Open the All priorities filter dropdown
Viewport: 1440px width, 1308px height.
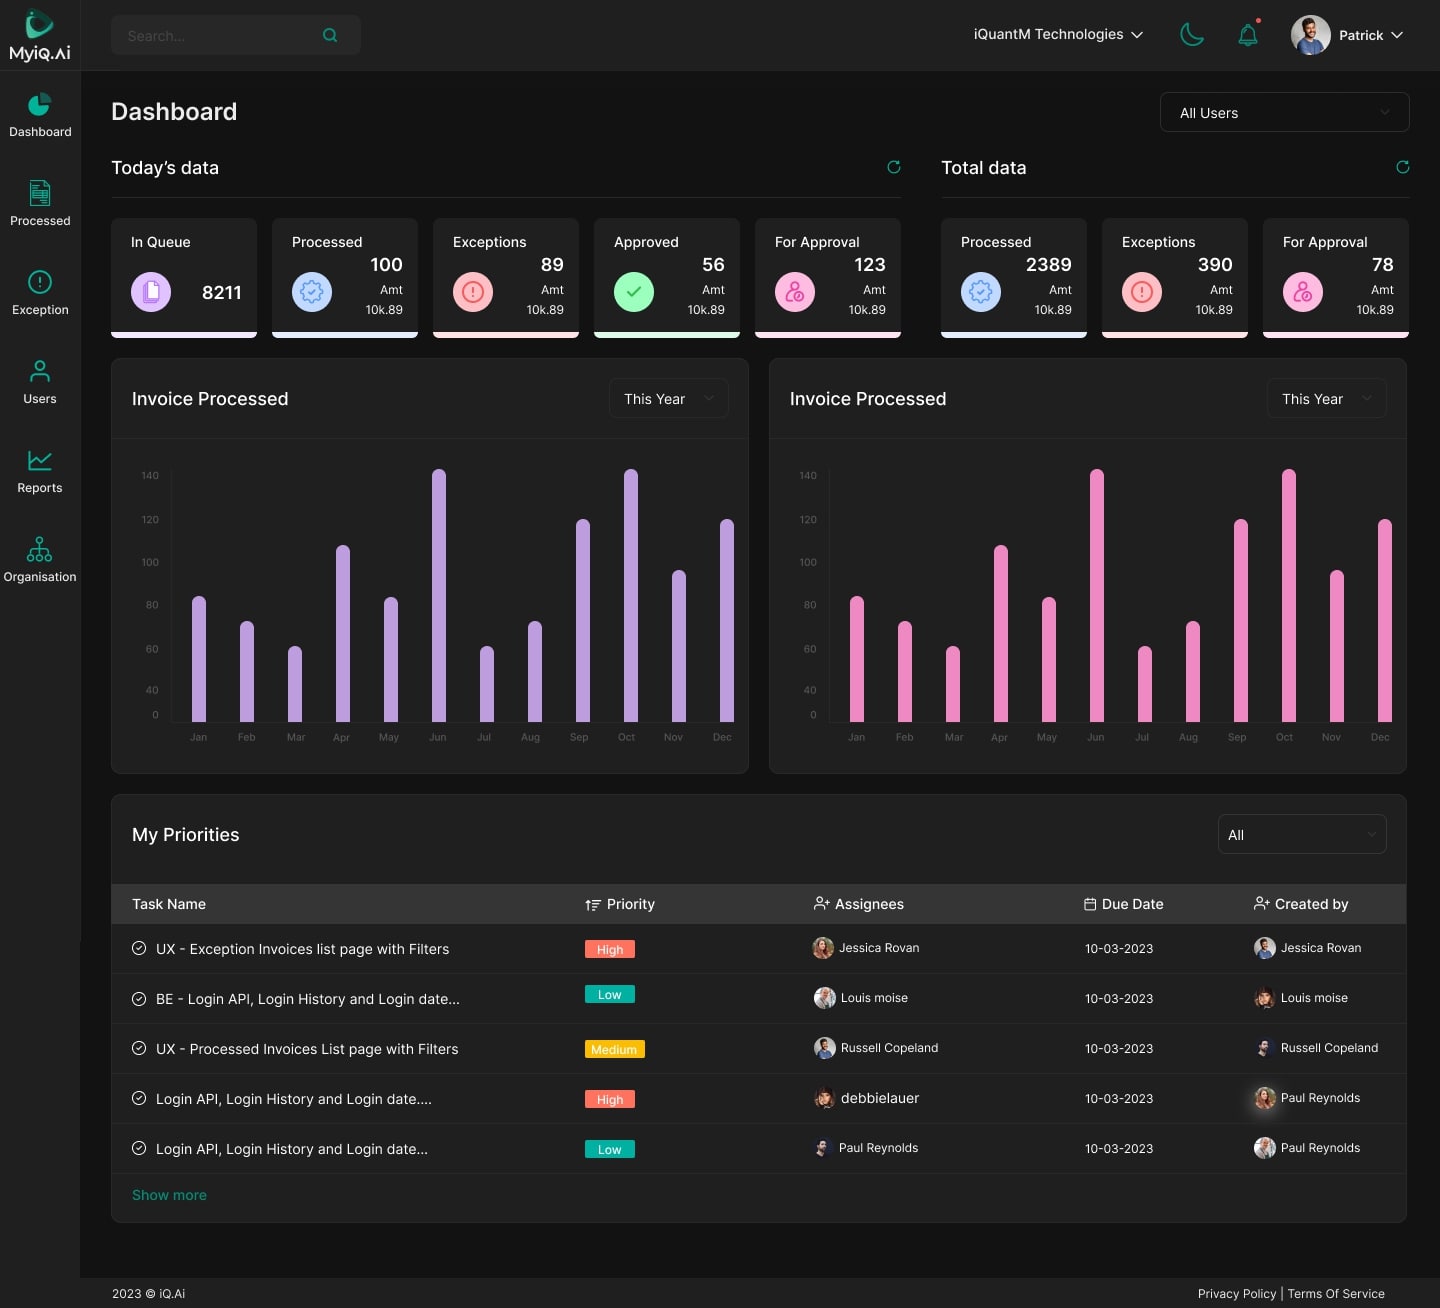(1302, 834)
